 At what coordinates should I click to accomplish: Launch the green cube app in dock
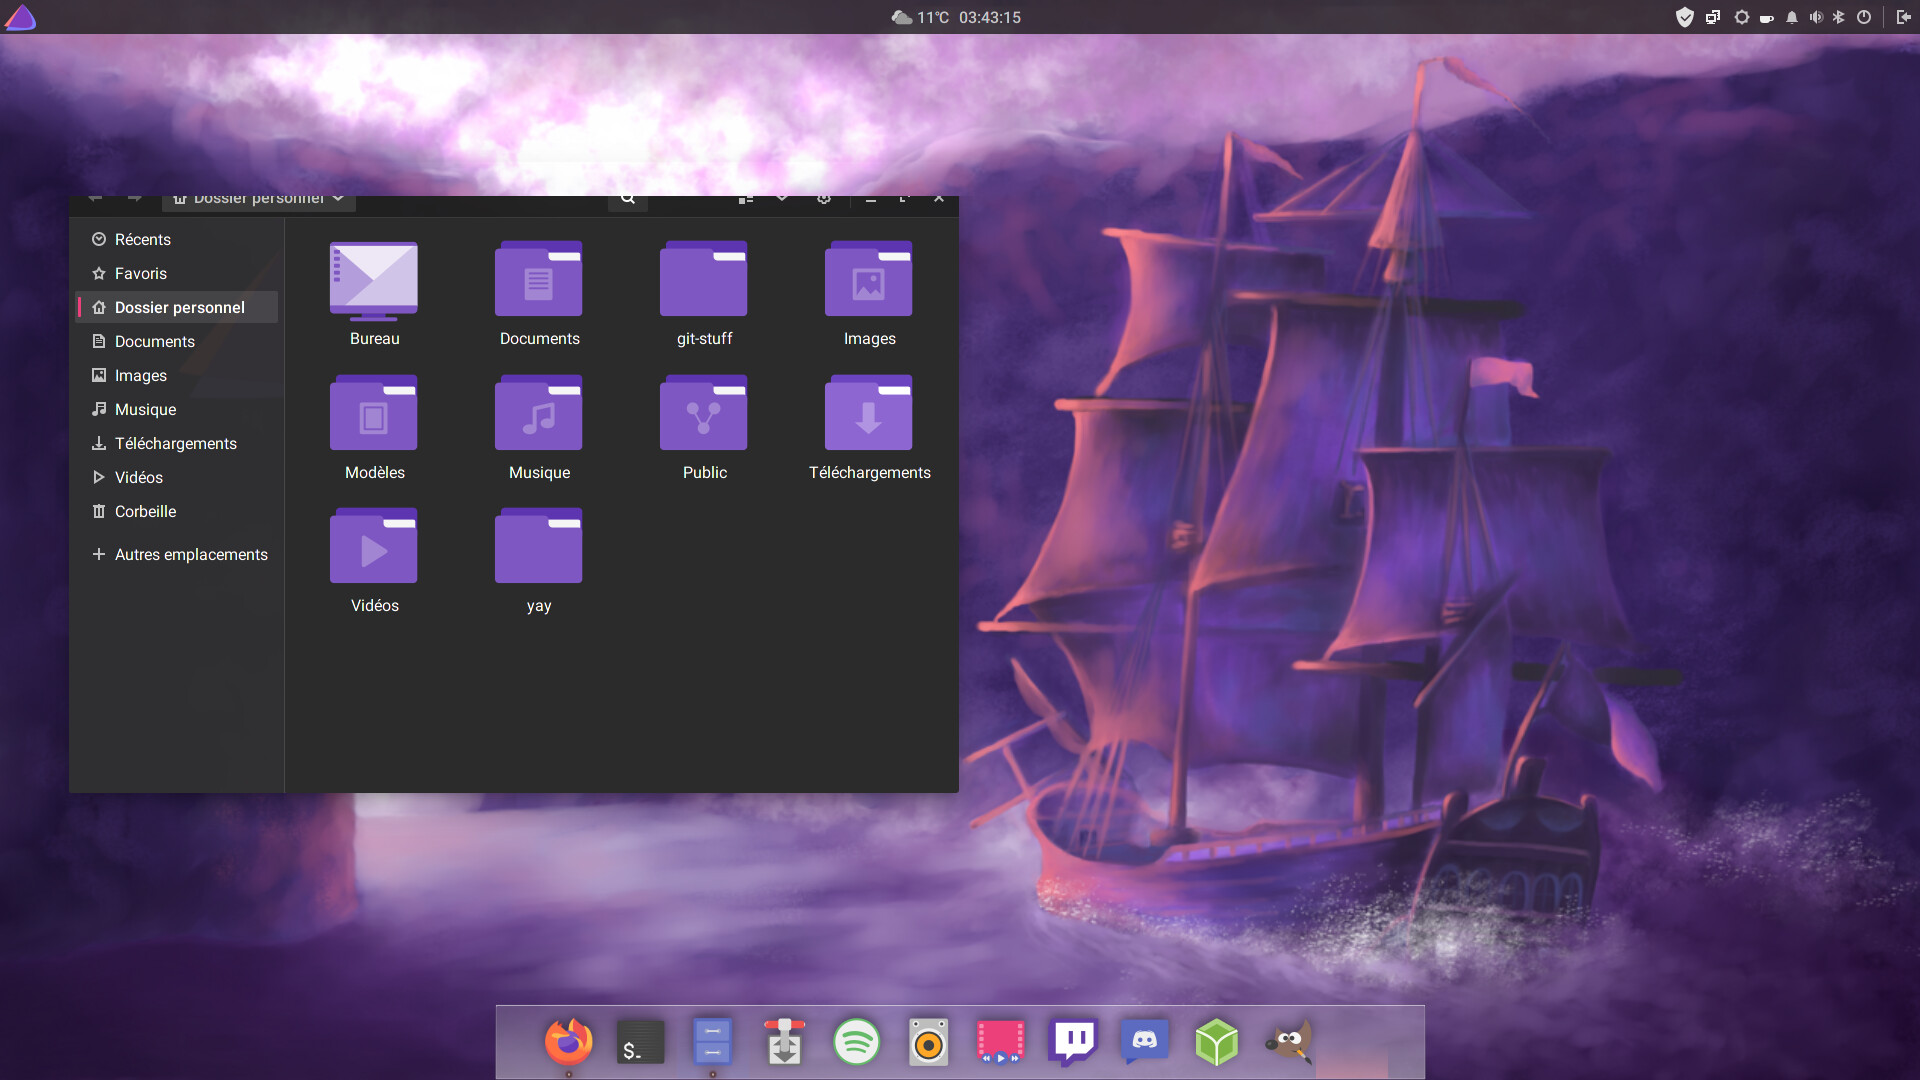click(1217, 1042)
